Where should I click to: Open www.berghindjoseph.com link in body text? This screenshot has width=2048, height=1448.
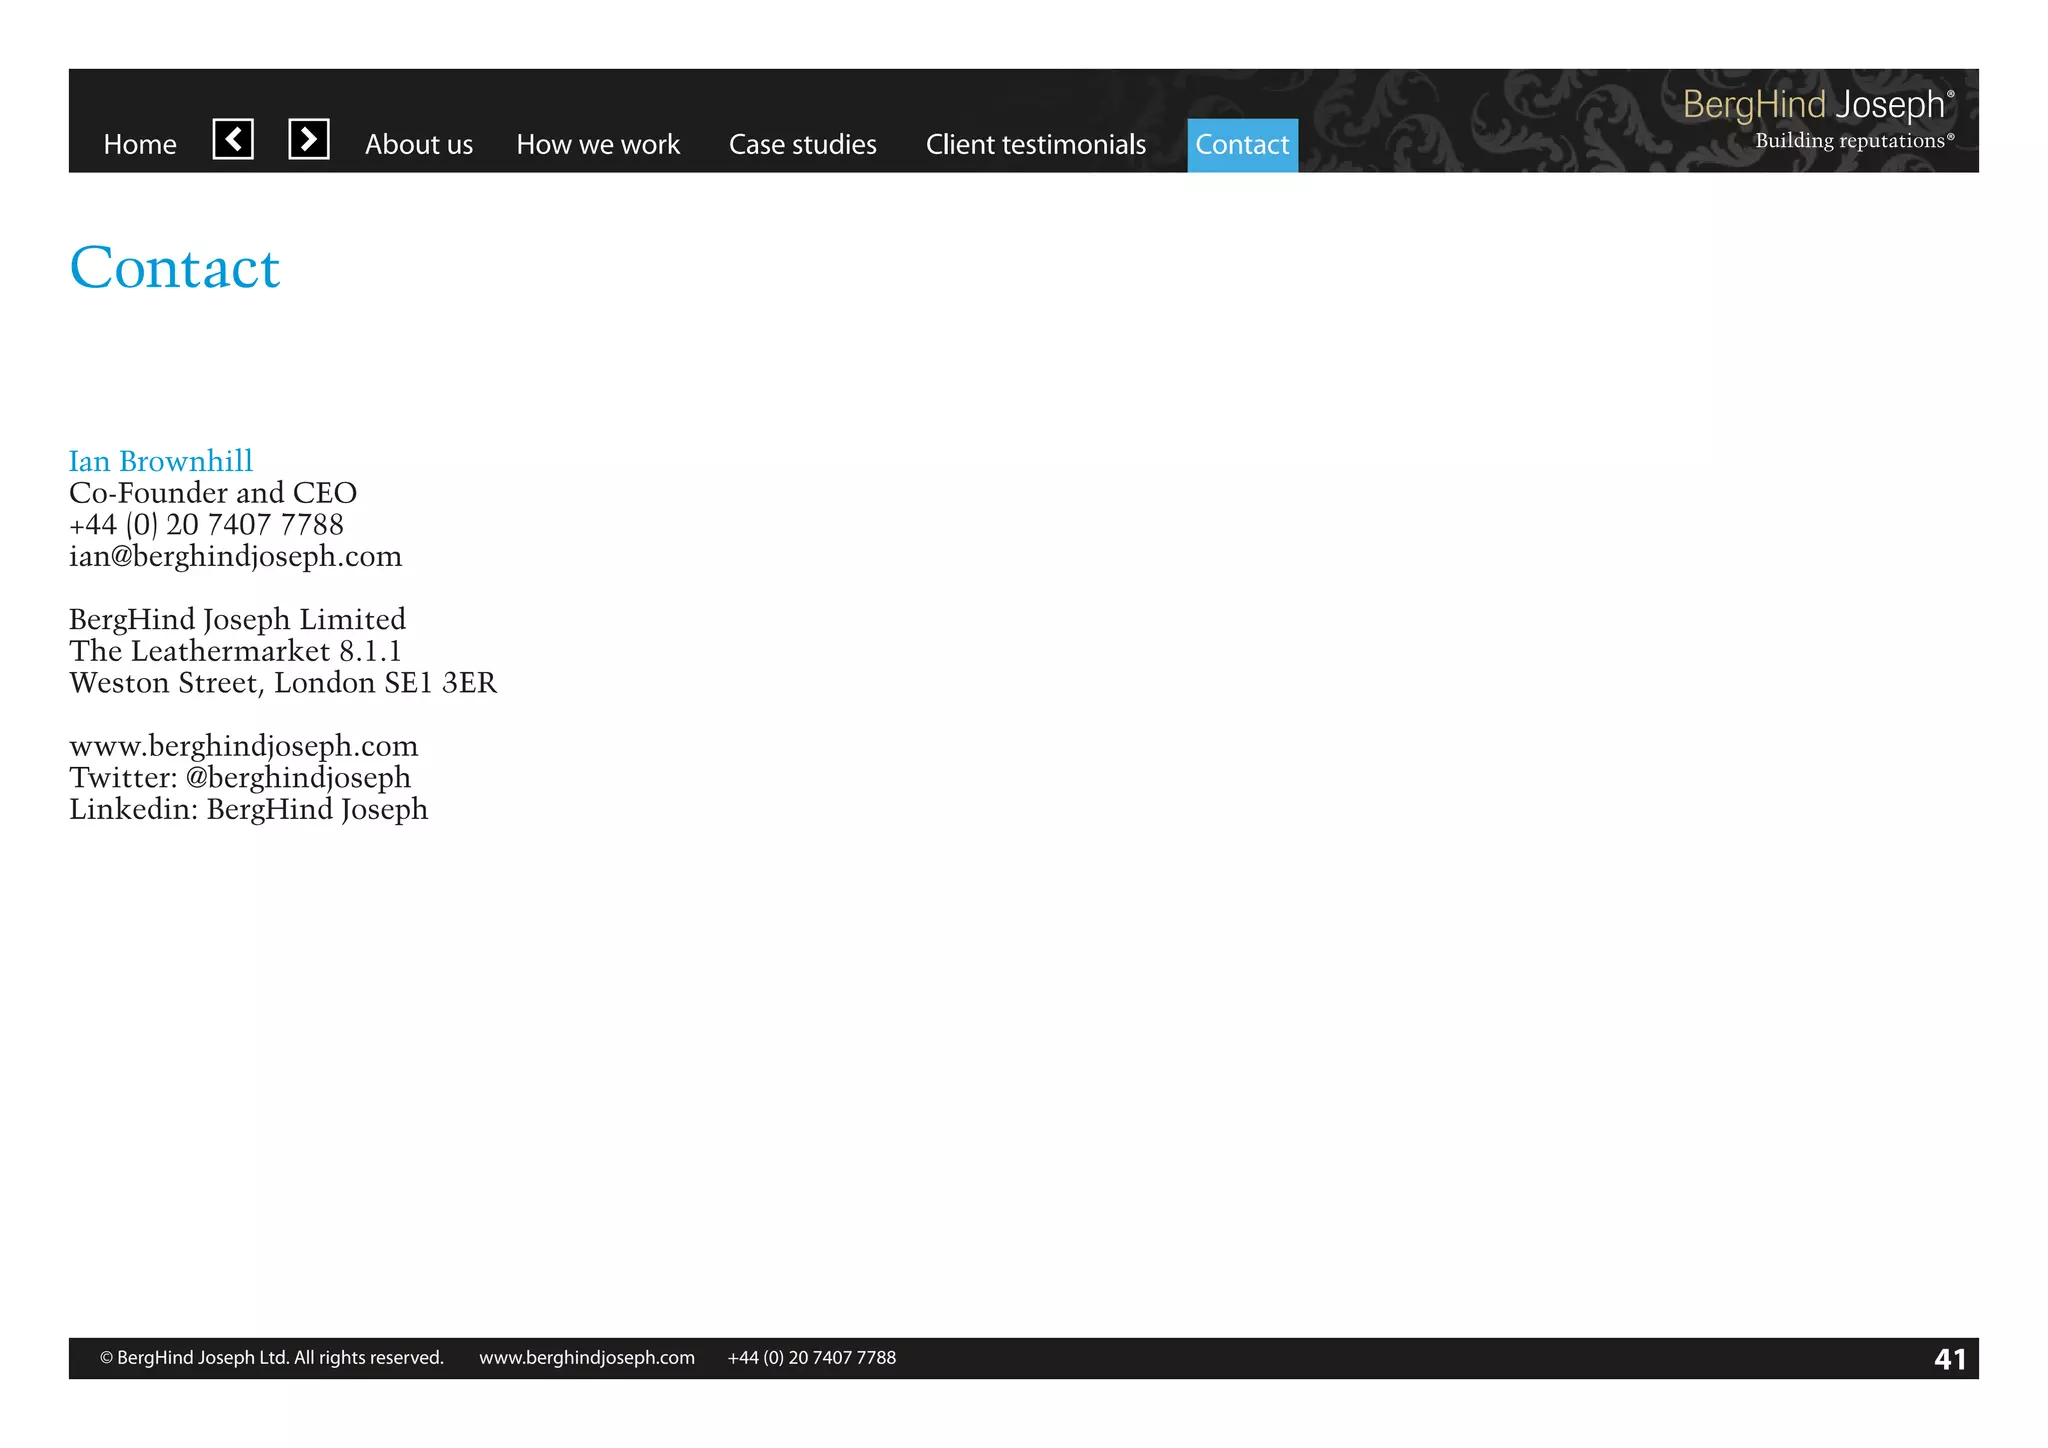[x=243, y=746]
